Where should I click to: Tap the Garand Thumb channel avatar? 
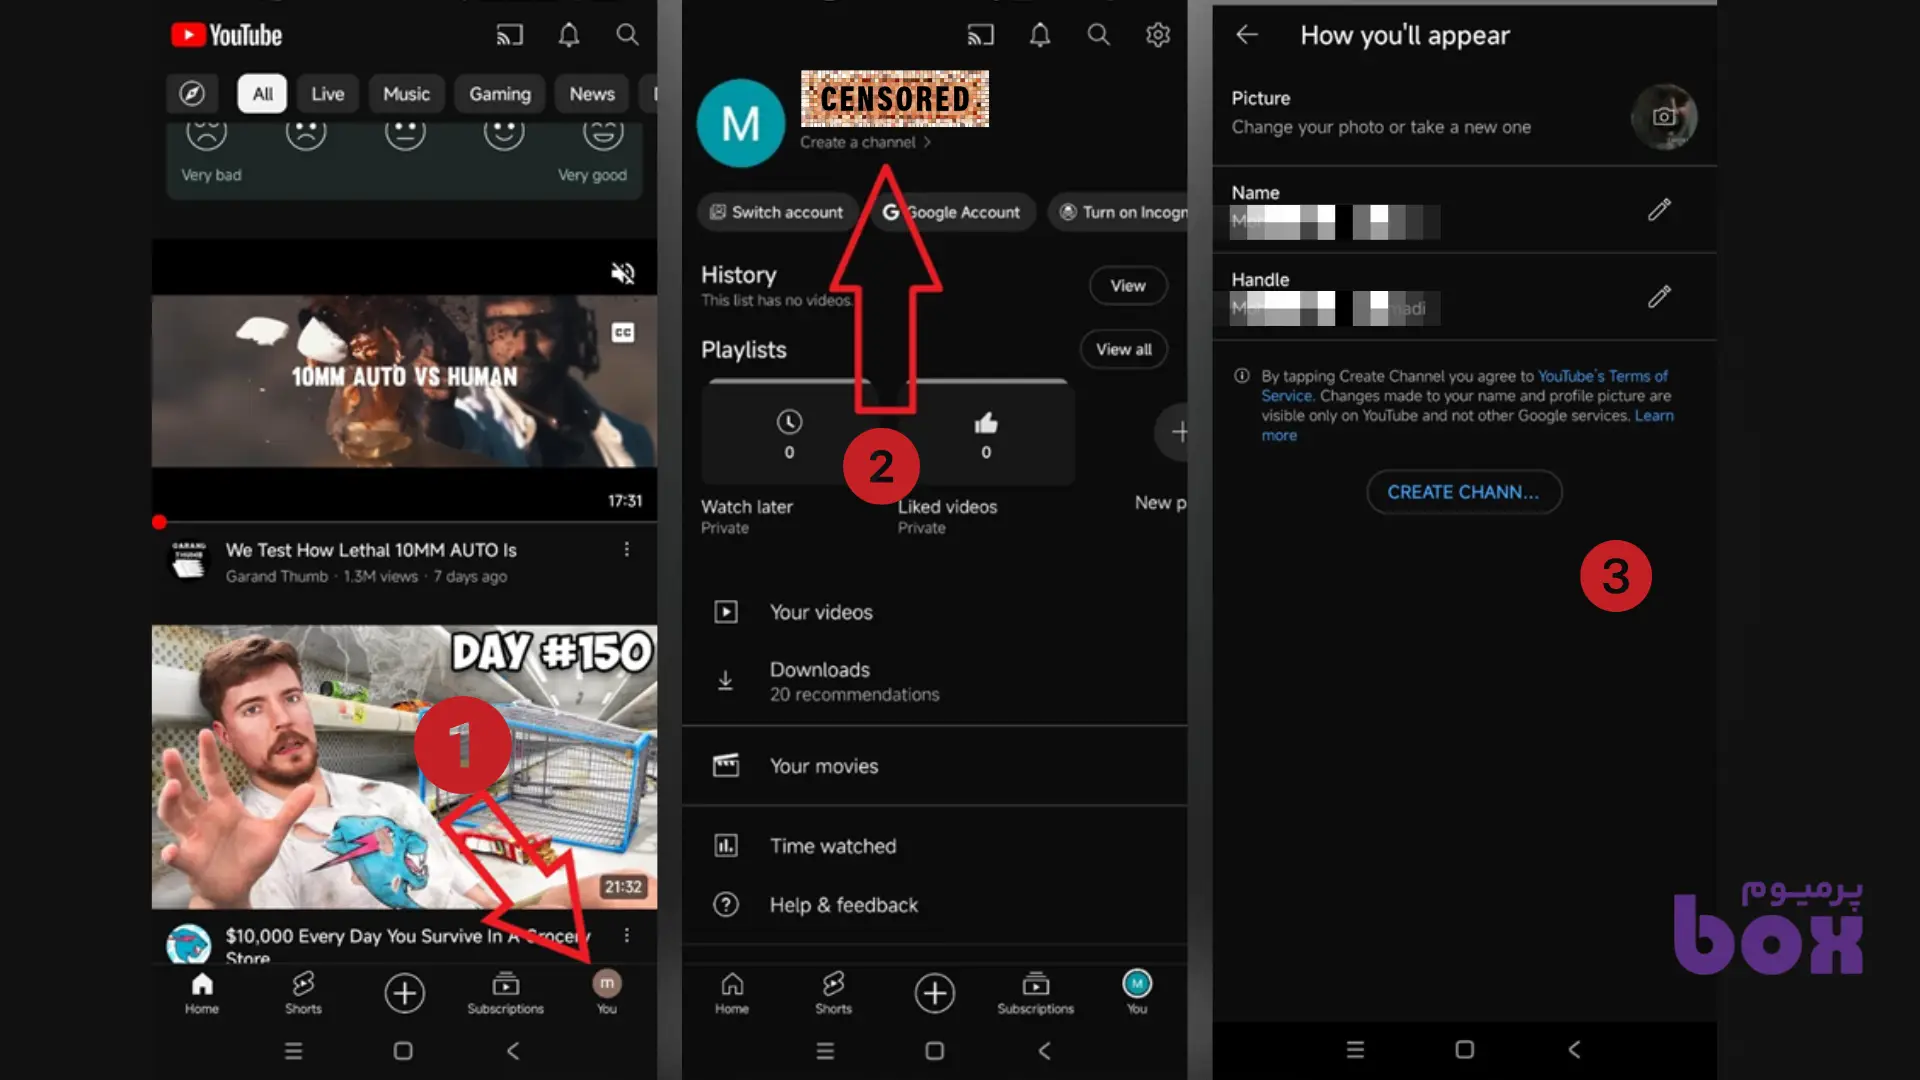(189, 562)
